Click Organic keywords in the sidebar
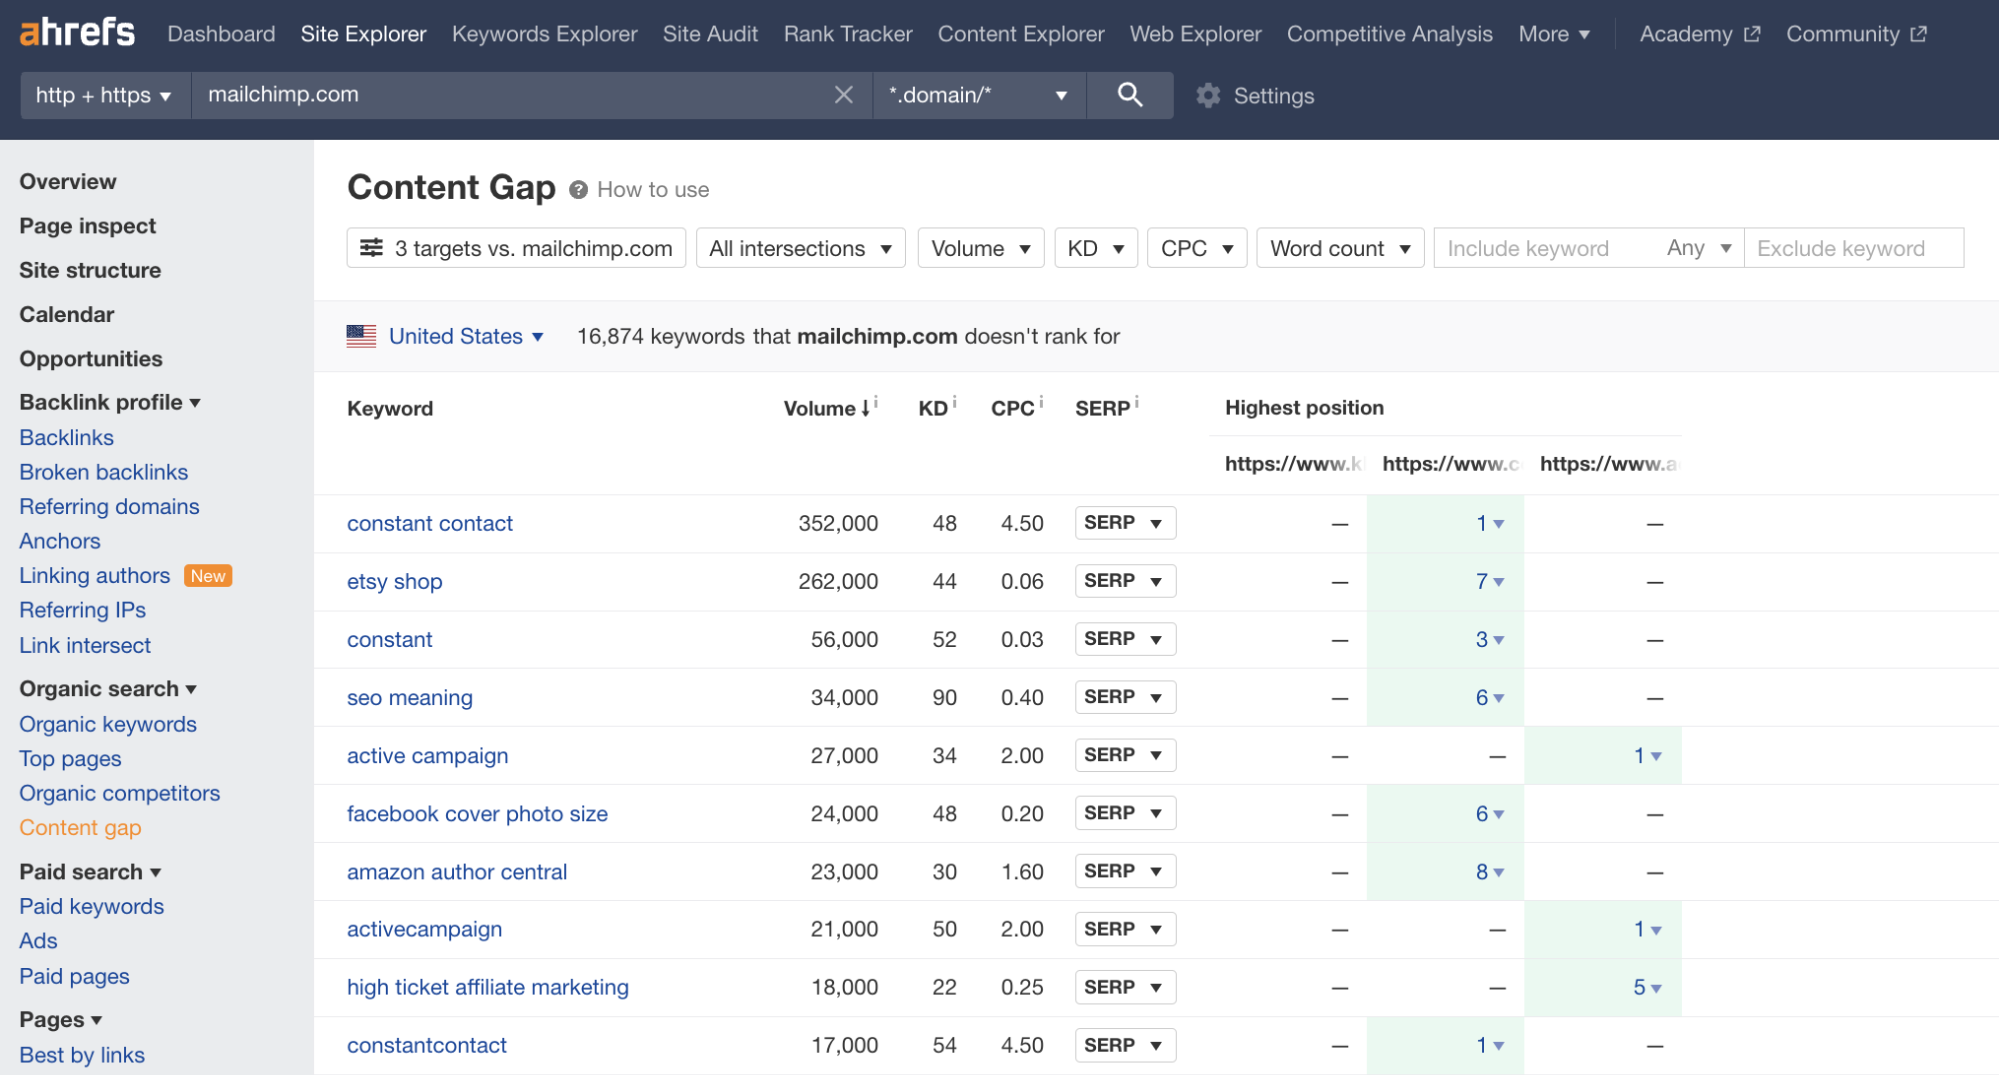The height and width of the screenshot is (1076, 1999). tap(107, 724)
